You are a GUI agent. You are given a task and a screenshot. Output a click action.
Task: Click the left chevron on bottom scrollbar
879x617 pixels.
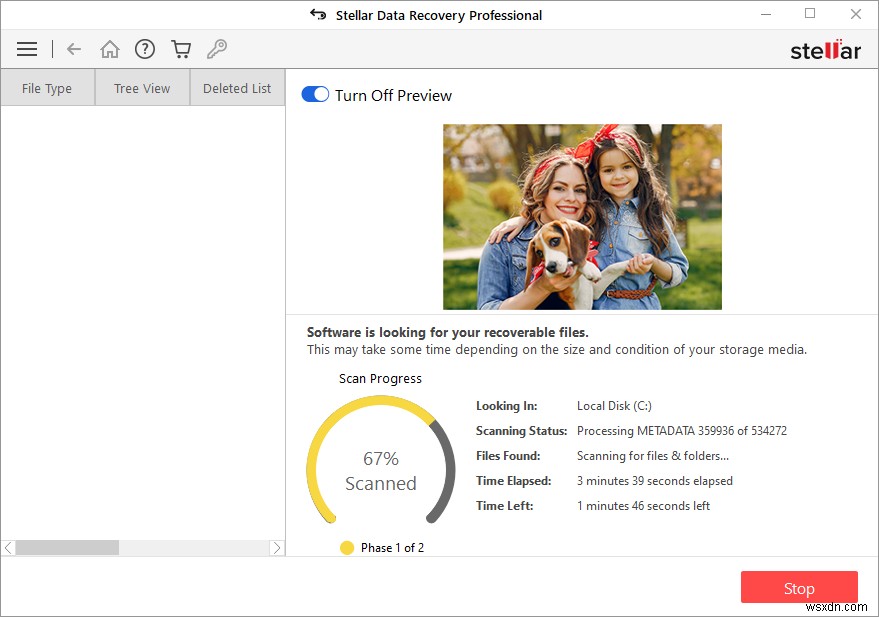click(x=6, y=547)
